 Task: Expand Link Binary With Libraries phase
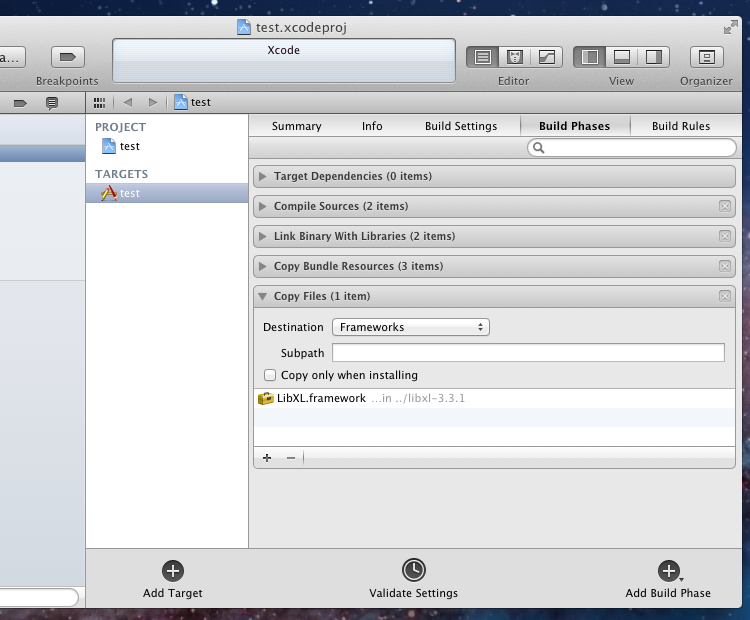pyautogui.click(x=262, y=236)
